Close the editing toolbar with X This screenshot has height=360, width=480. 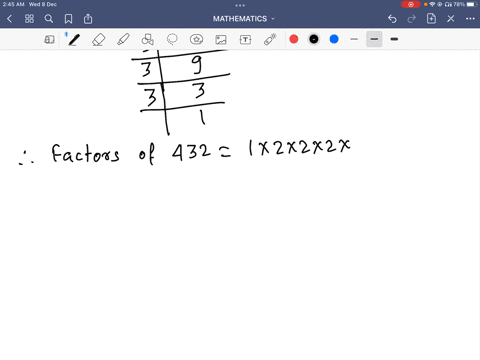coord(451,19)
